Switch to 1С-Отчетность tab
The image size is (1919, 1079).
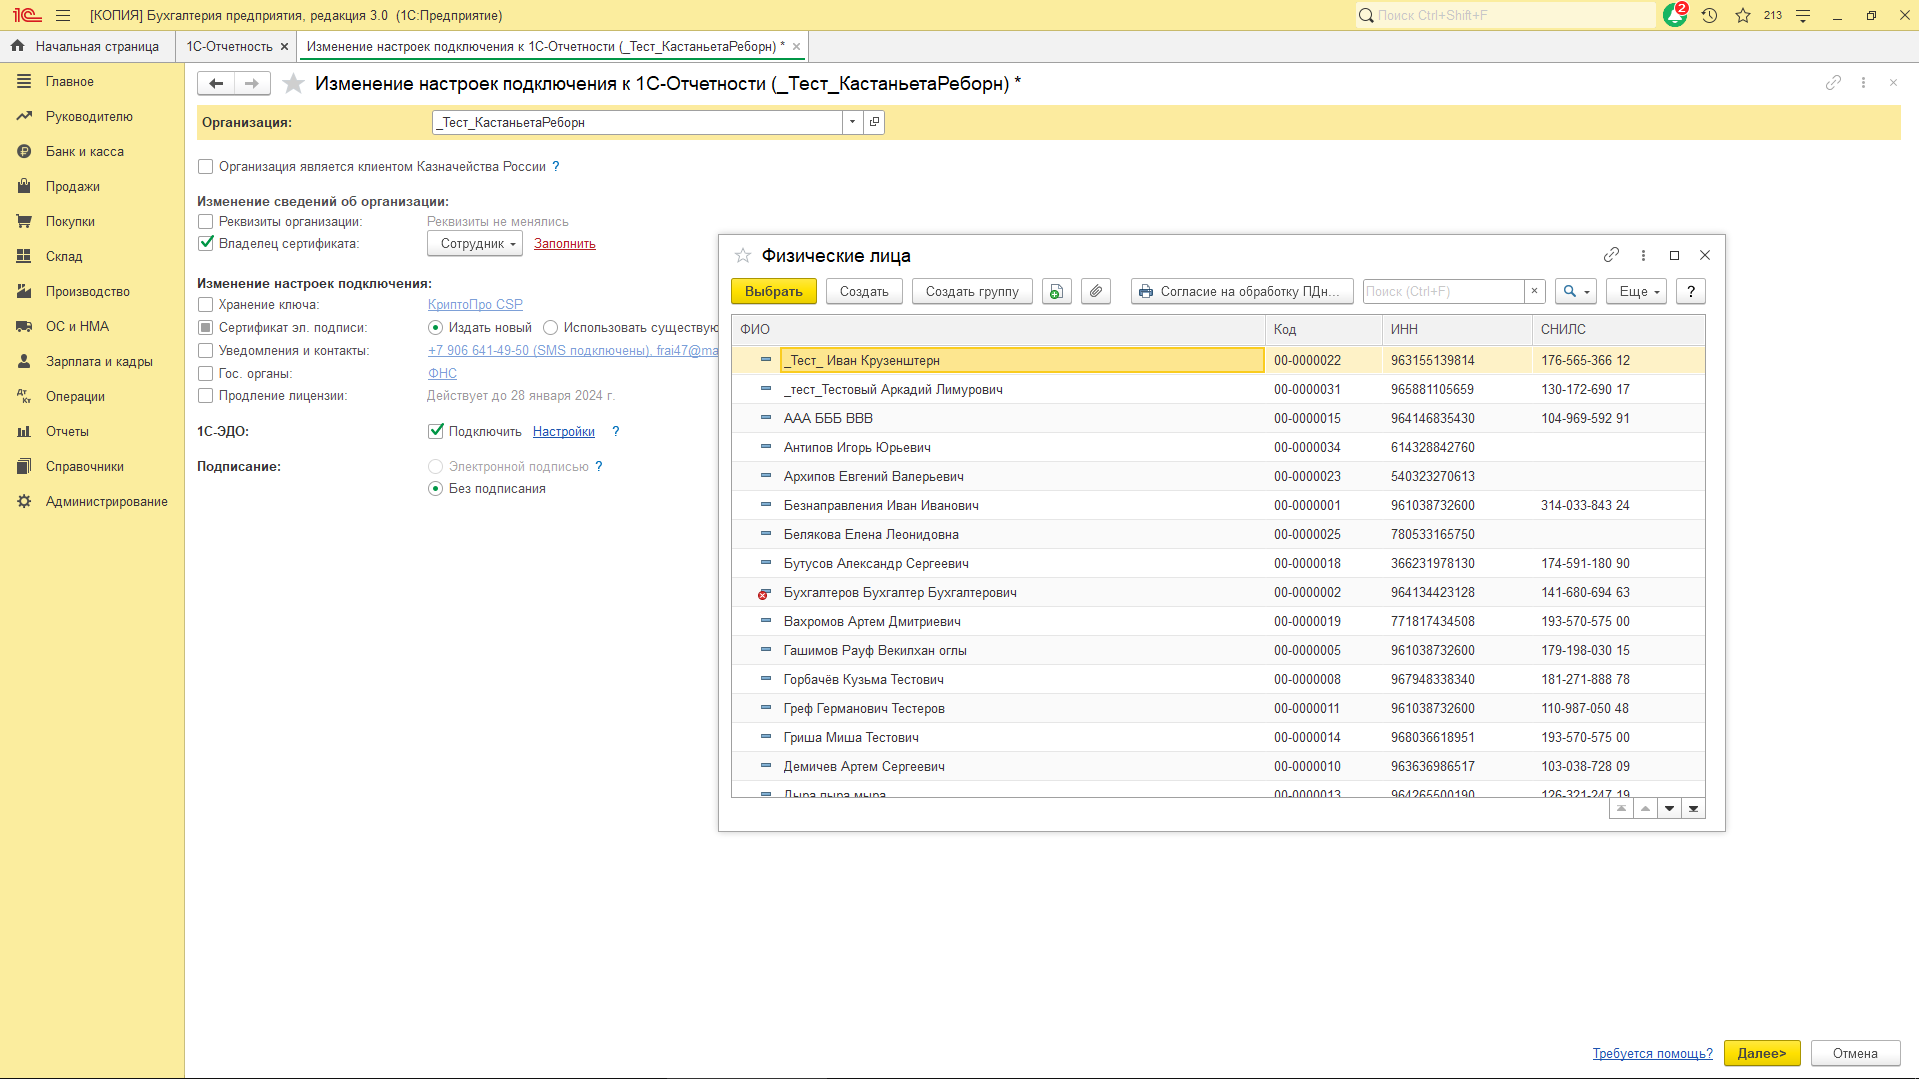point(229,46)
